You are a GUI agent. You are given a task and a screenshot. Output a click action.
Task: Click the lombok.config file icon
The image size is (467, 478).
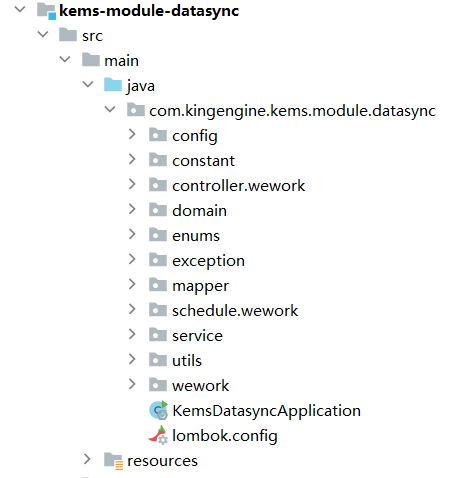[x=158, y=435]
